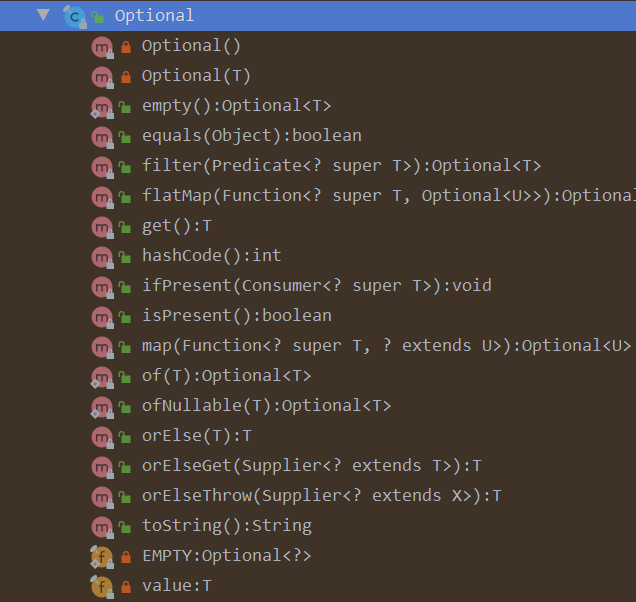Select of(T):Optional<T> method
This screenshot has width=636, height=602.
(226, 376)
